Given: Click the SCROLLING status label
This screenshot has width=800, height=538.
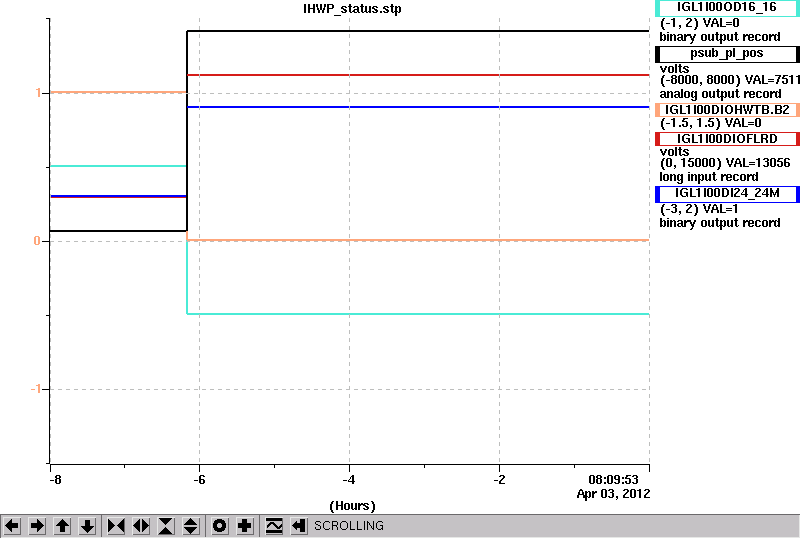Looking at the screenshot, I should [348, 526].
